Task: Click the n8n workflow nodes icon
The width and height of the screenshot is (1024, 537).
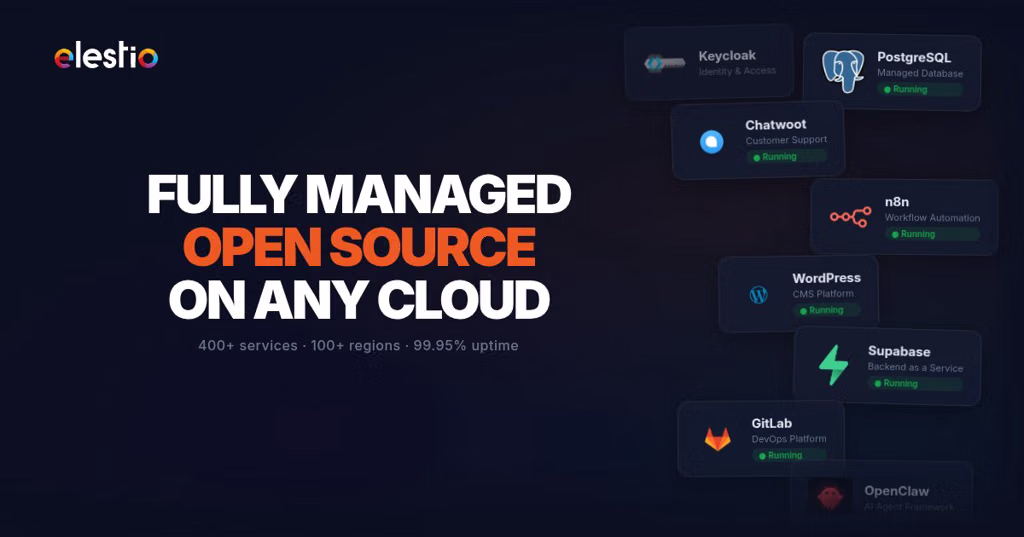Action: (850, 217)
